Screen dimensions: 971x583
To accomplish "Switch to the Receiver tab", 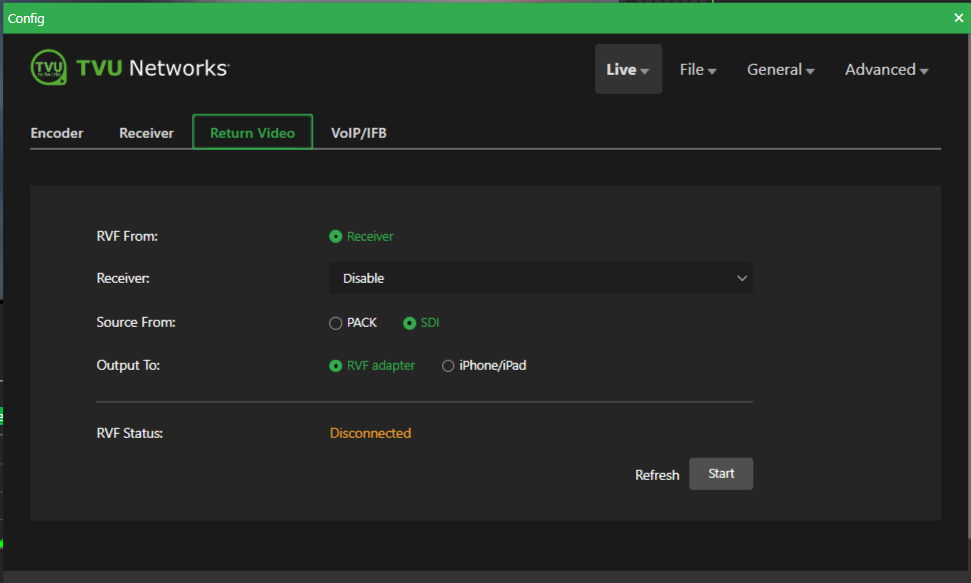I will coord(146,133).
